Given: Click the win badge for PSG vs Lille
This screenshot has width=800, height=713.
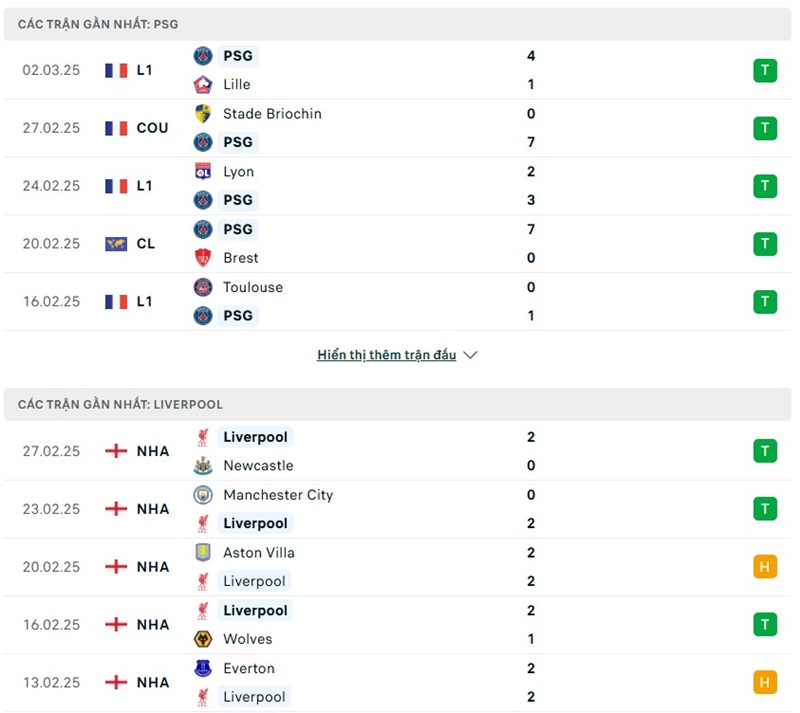Looking at the screenshot, I should (x=765, y=70).
